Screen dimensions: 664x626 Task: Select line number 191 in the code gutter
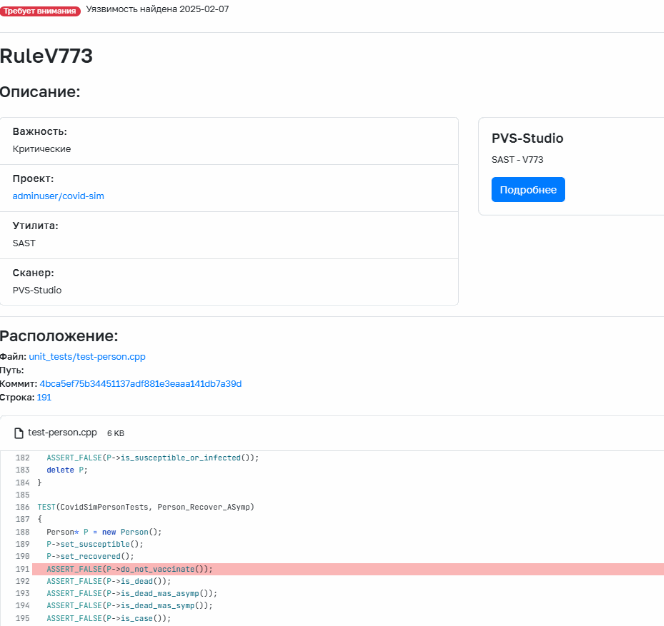tap(22, 569)
